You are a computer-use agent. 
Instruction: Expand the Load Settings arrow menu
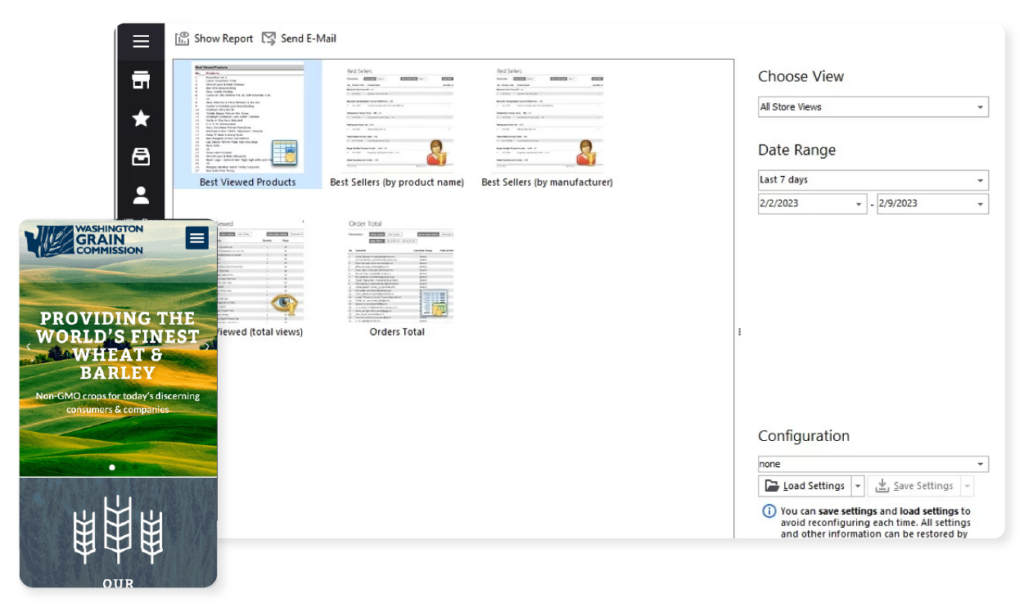(x=858, y=486)
